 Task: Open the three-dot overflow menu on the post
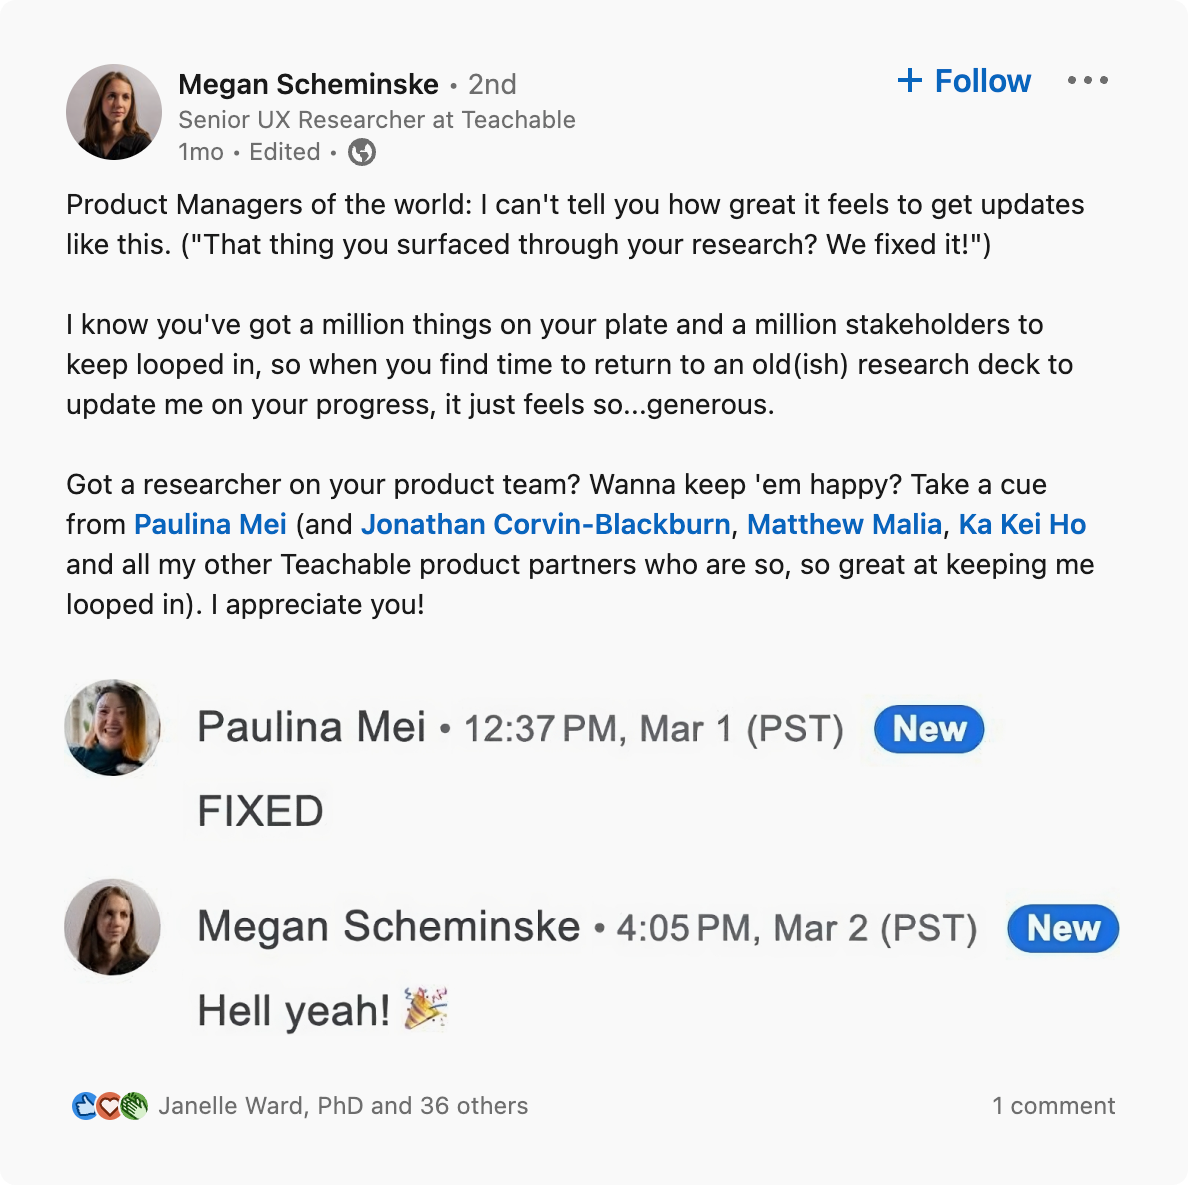(x=1088, y=80)
